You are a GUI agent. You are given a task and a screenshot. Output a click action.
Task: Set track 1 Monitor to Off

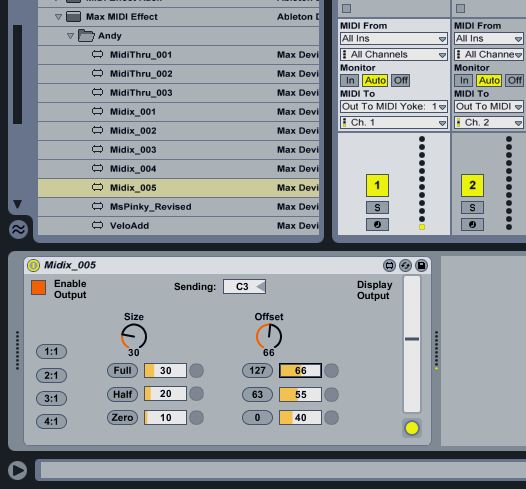[401, 80]
